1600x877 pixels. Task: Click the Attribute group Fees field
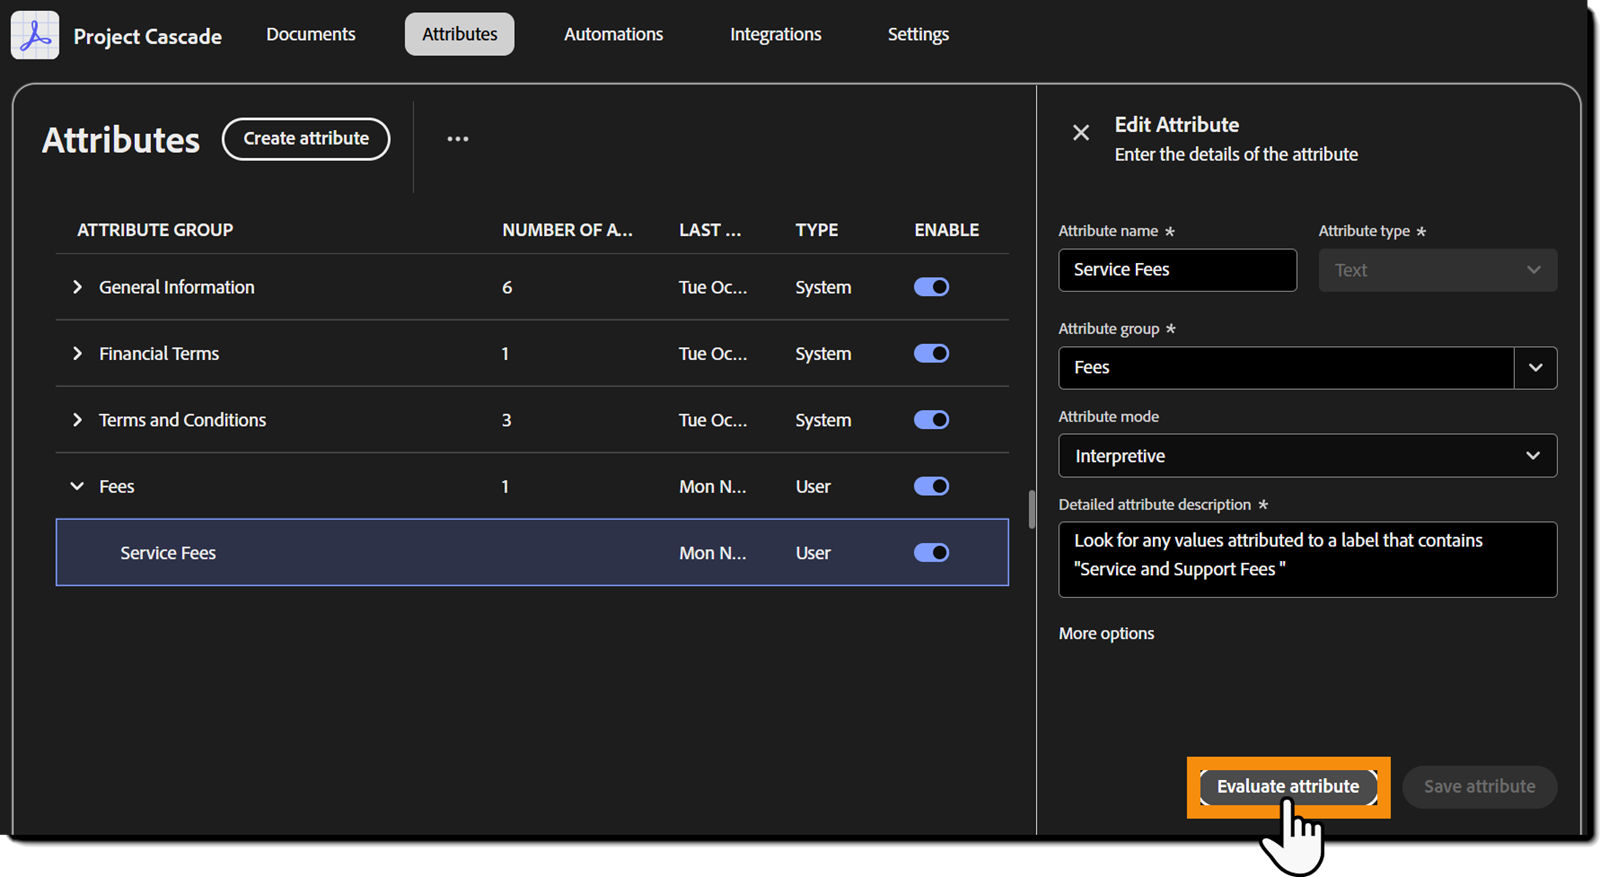pyautogui.click(x=1286, y=368)
